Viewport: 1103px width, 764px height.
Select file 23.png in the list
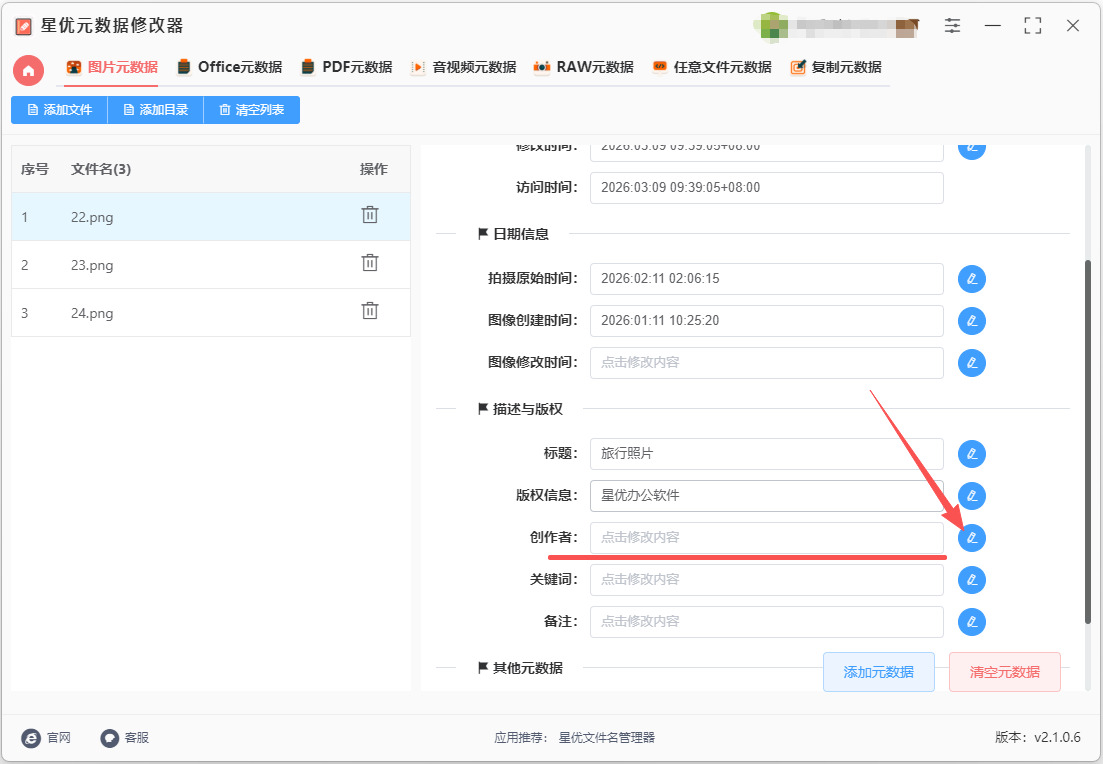pos(211,265)
